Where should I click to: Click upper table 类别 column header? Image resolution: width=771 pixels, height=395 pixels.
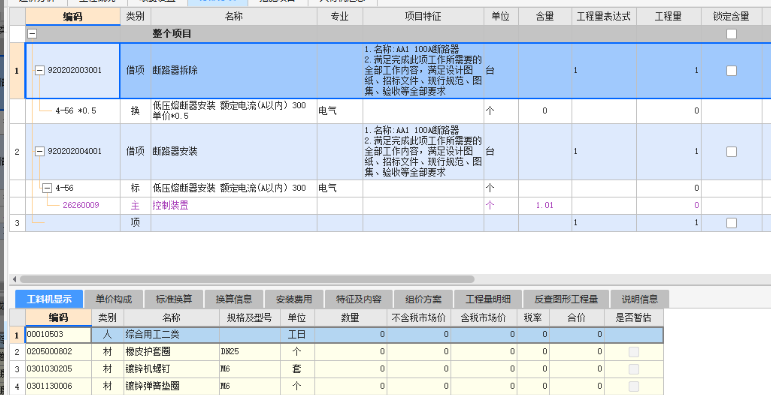coord(135,17)
